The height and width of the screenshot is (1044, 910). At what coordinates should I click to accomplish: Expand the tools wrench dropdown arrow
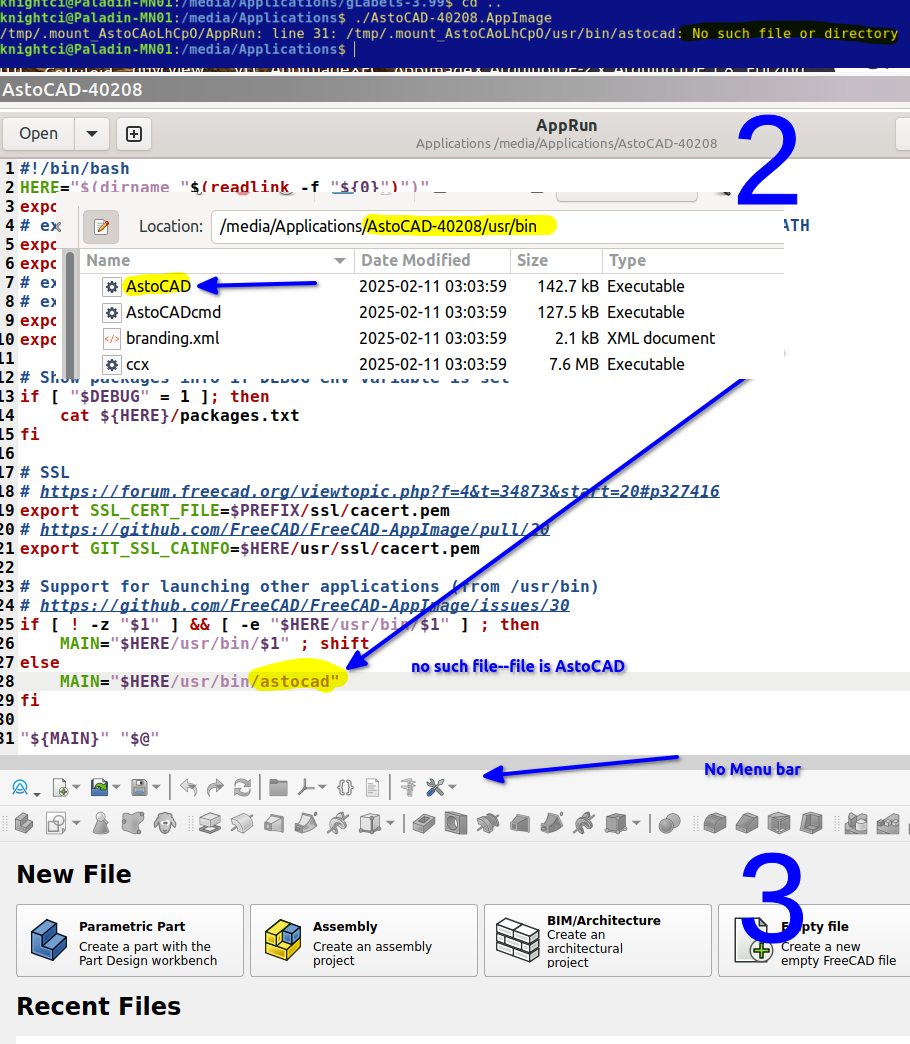click(x=453, y=788)
